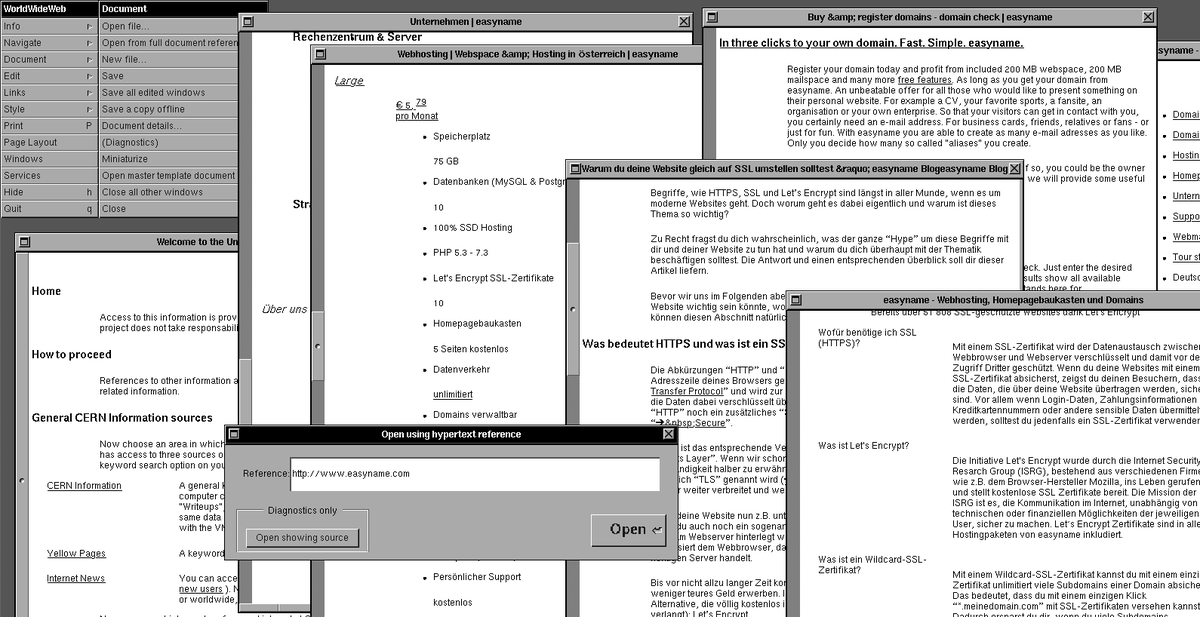This screenshot has height=617, width=1200.
Task: Click the 100% SSD Hosting list item
Action: [x=472, y=228]
